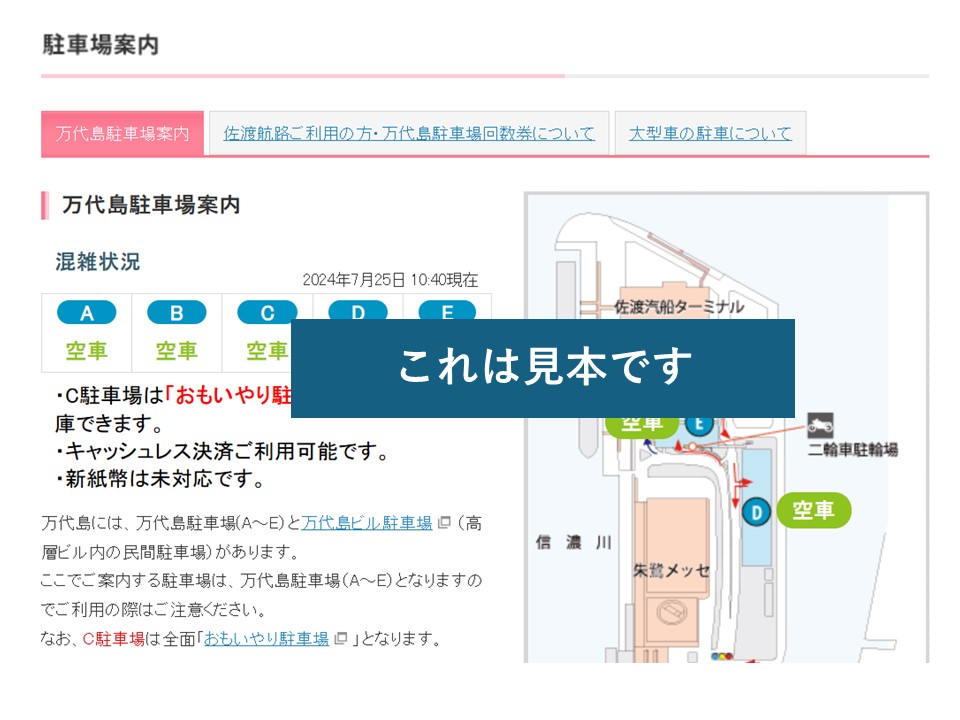The image size is (960, 720).
Task: Click the これは見本です banner
Action: (543, 368)
